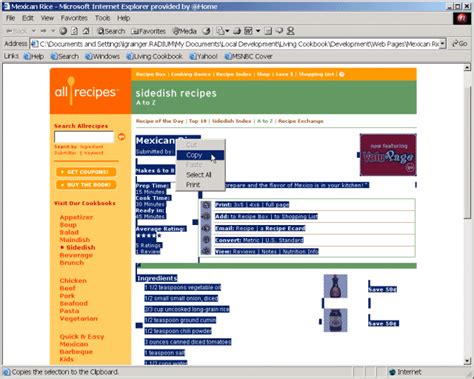Click the History toolbar icon
This screenshot has width=474, height=379.
coord(207,31)
